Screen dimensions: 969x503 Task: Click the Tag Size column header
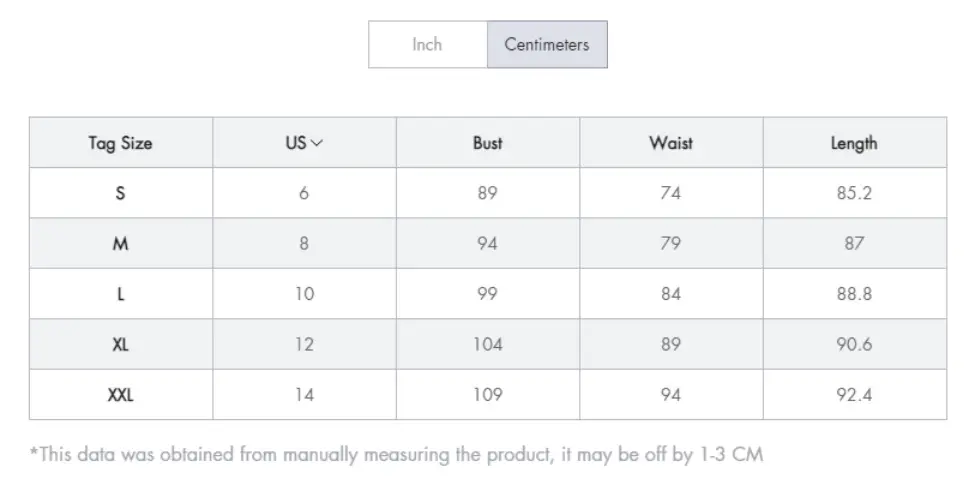click(121, 143)
